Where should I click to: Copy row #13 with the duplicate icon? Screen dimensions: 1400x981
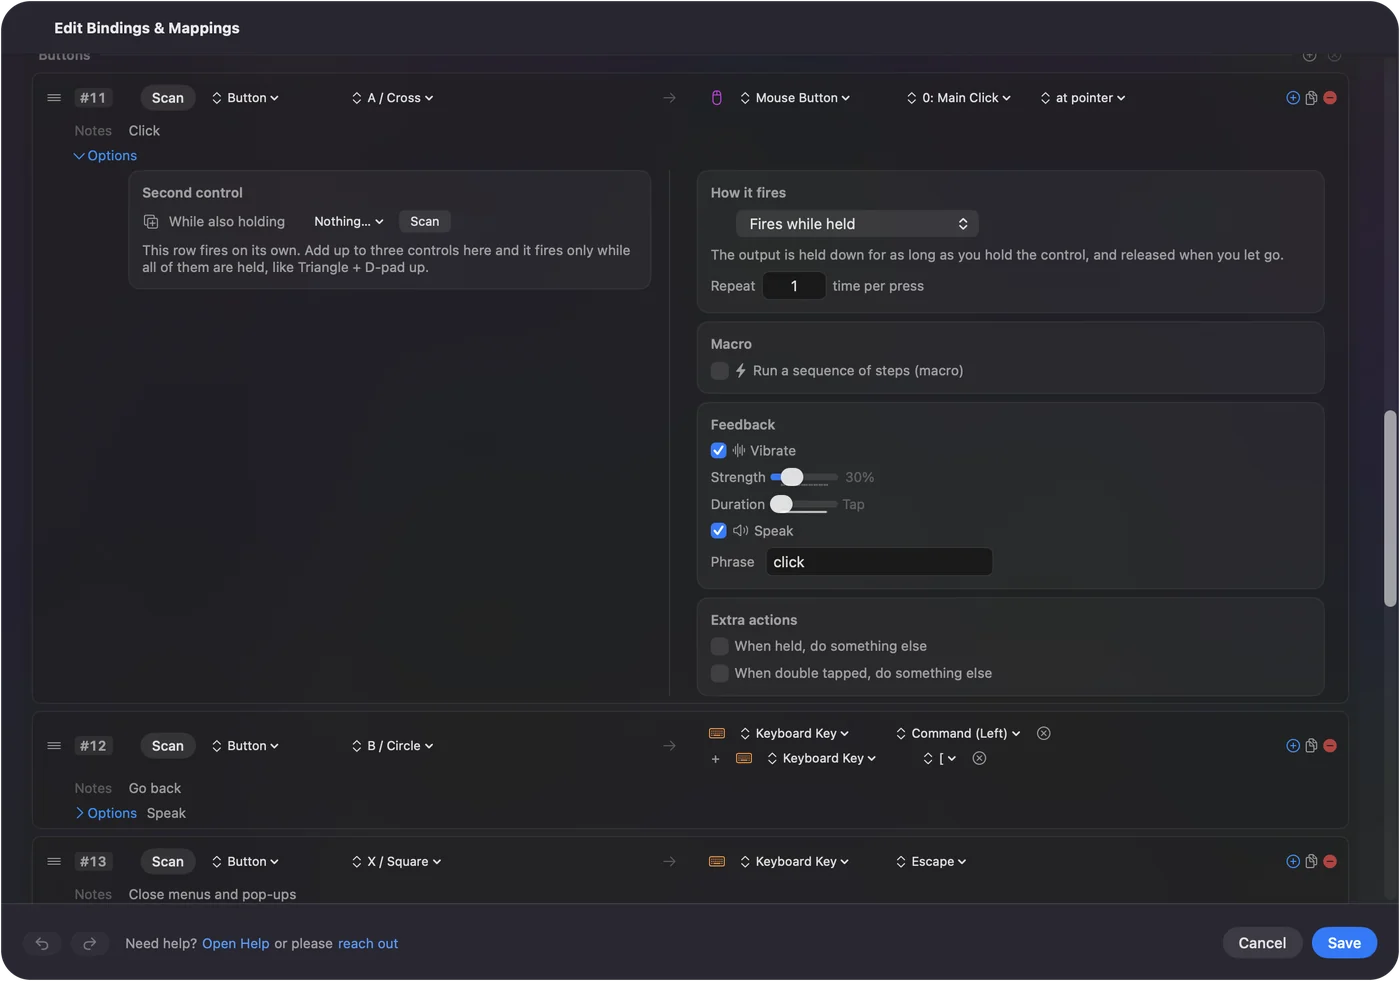(x=1311, y=862)
